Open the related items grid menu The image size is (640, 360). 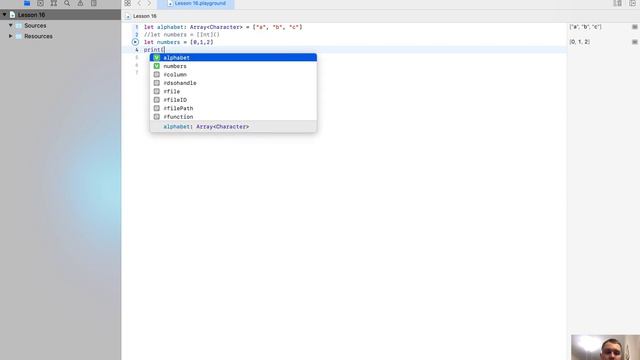[128, 3]
